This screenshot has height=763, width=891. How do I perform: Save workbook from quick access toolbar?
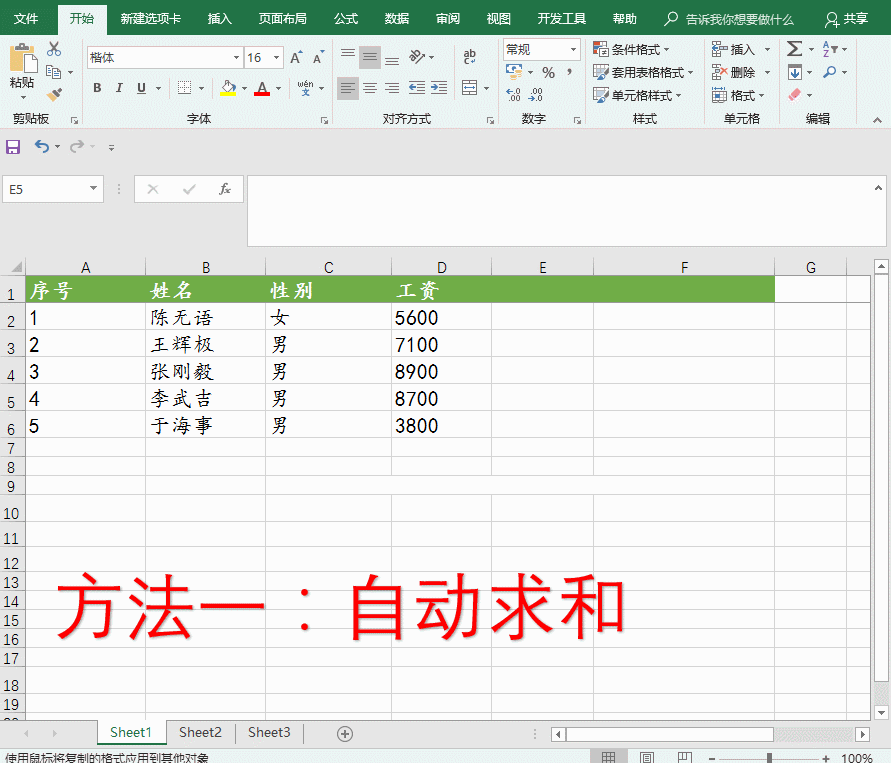13,147
